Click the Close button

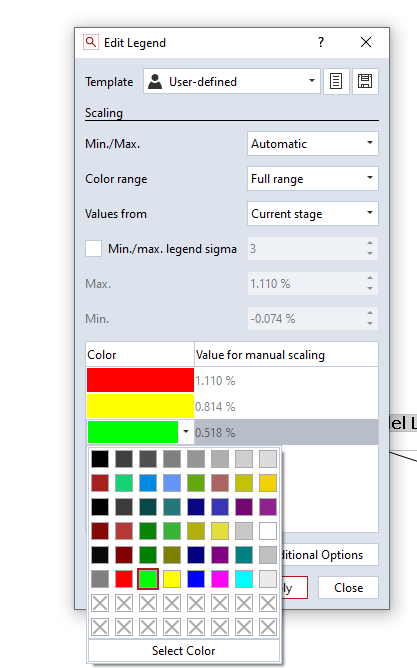[x=348, y=587]
